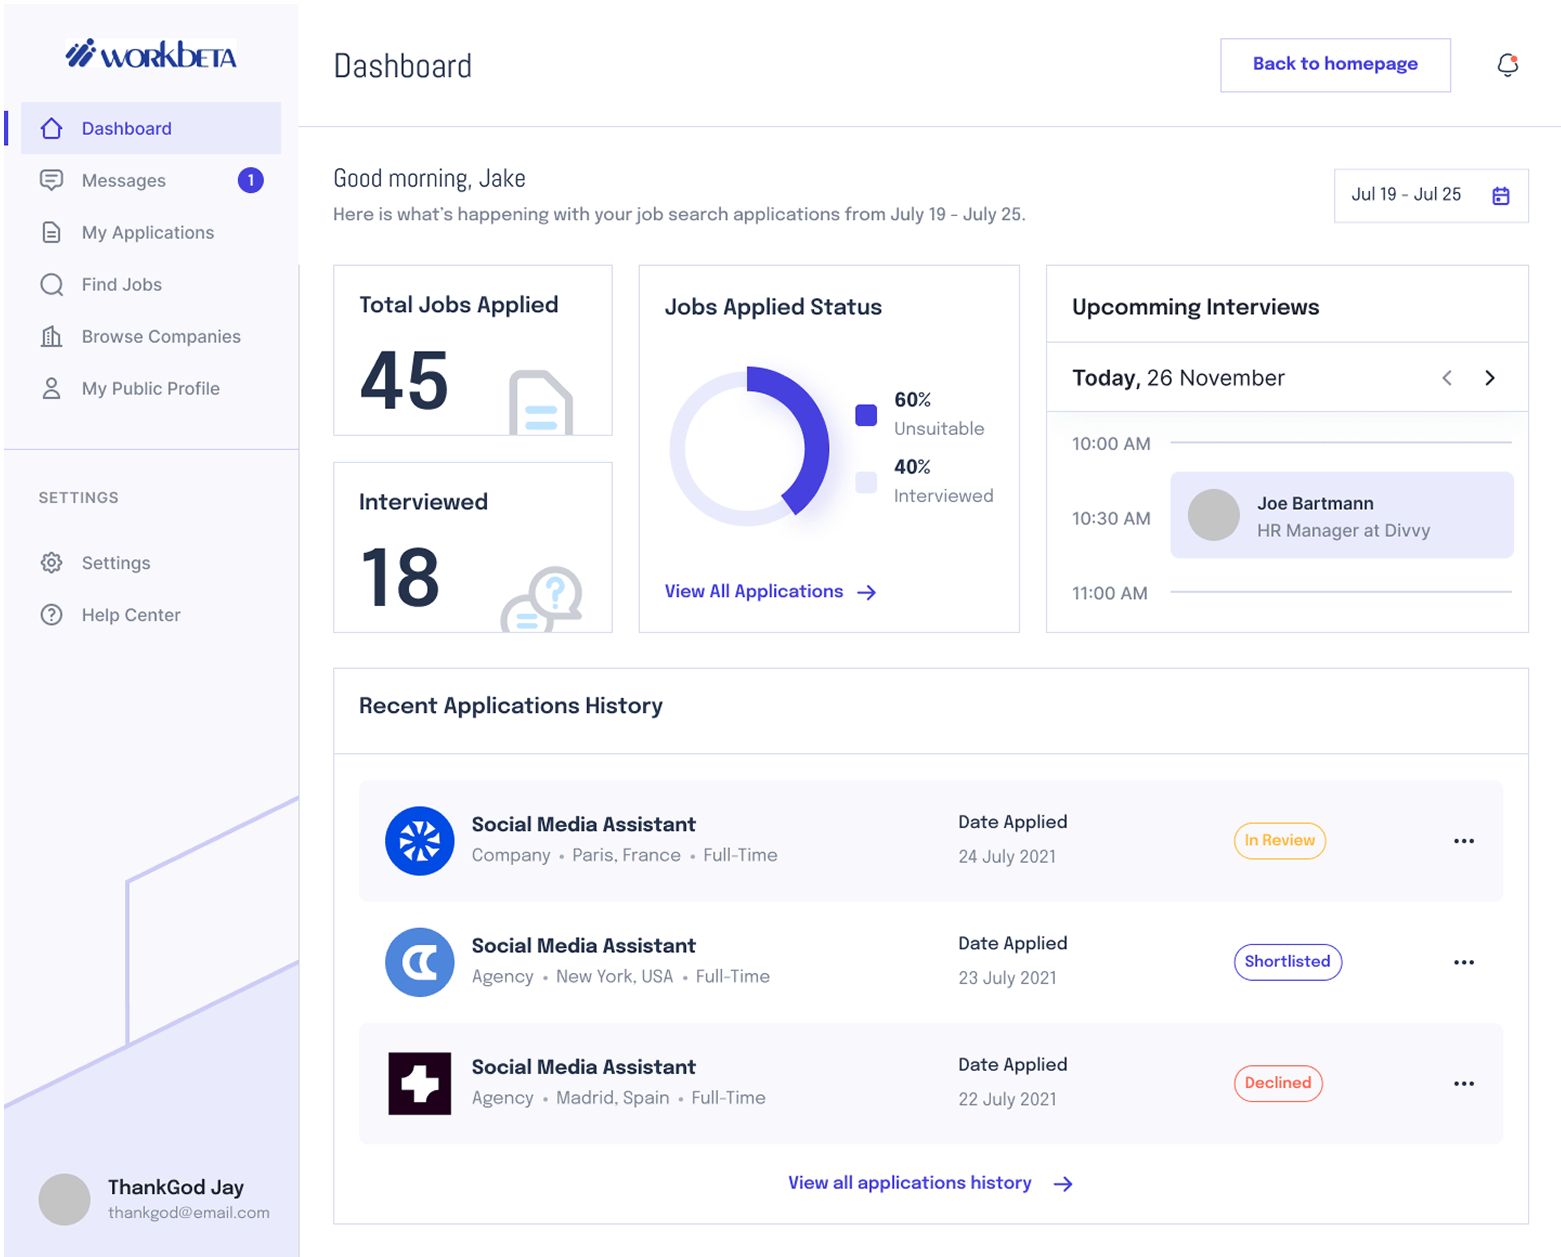Open the calendar icon in date range
This screenshot has width=1561, height=1257.
(x=1500, y=196)
